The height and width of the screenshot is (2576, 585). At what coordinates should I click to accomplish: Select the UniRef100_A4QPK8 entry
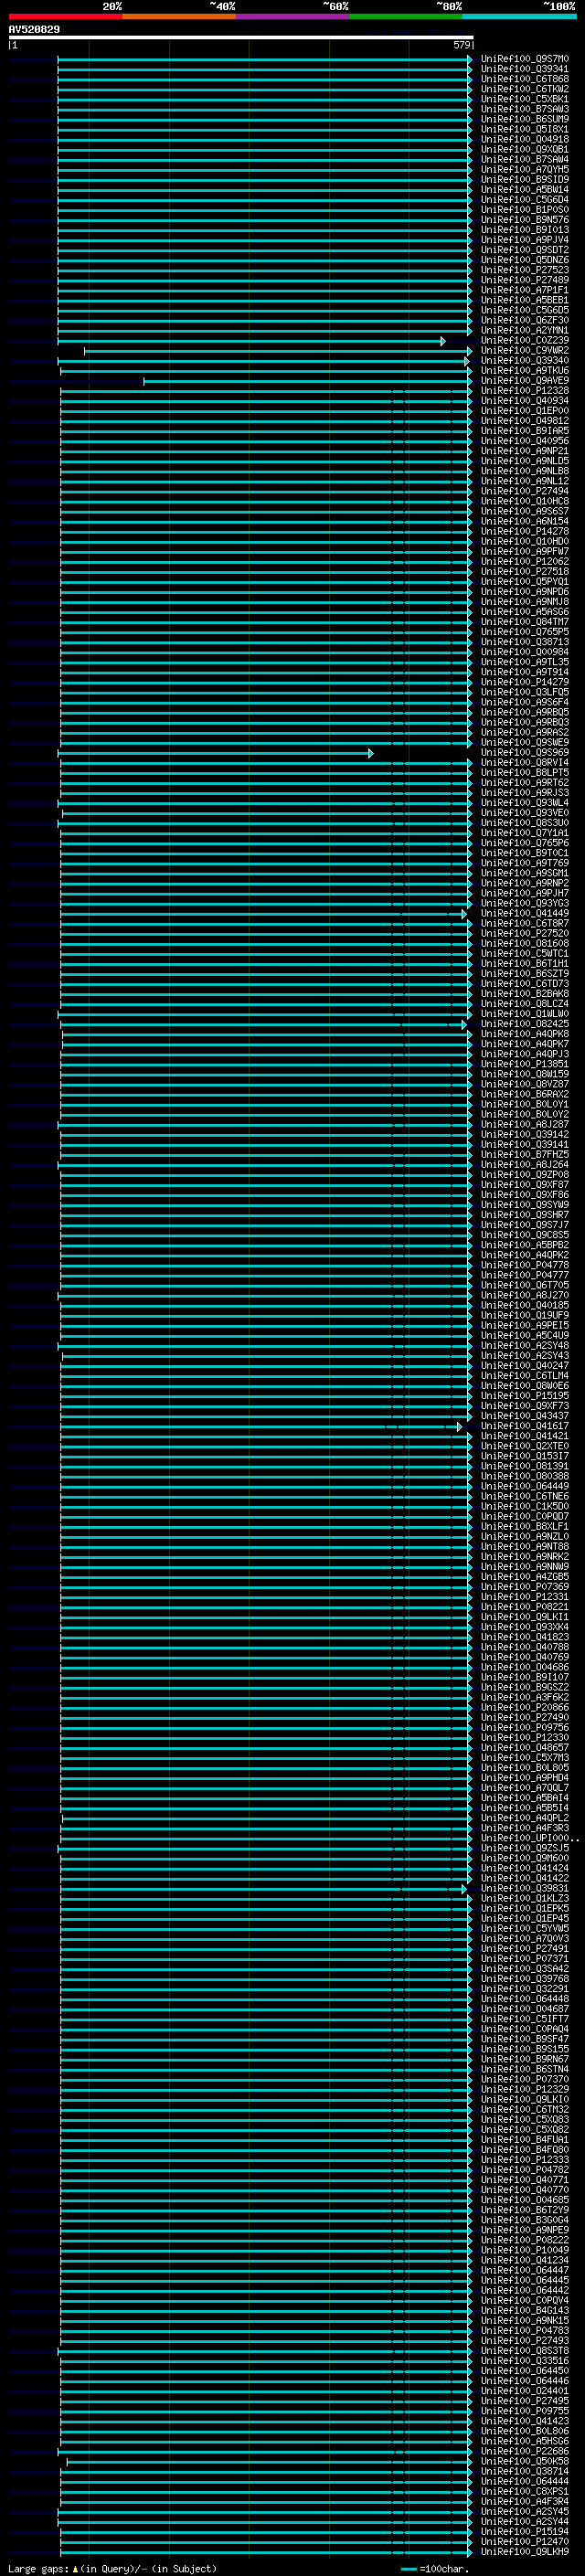coord(524,1035)
